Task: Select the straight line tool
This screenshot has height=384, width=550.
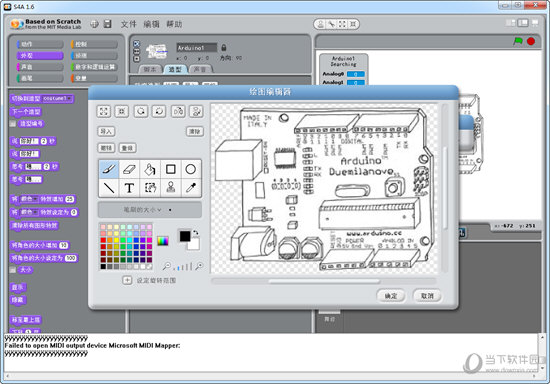Action: [x=109, y=188]
